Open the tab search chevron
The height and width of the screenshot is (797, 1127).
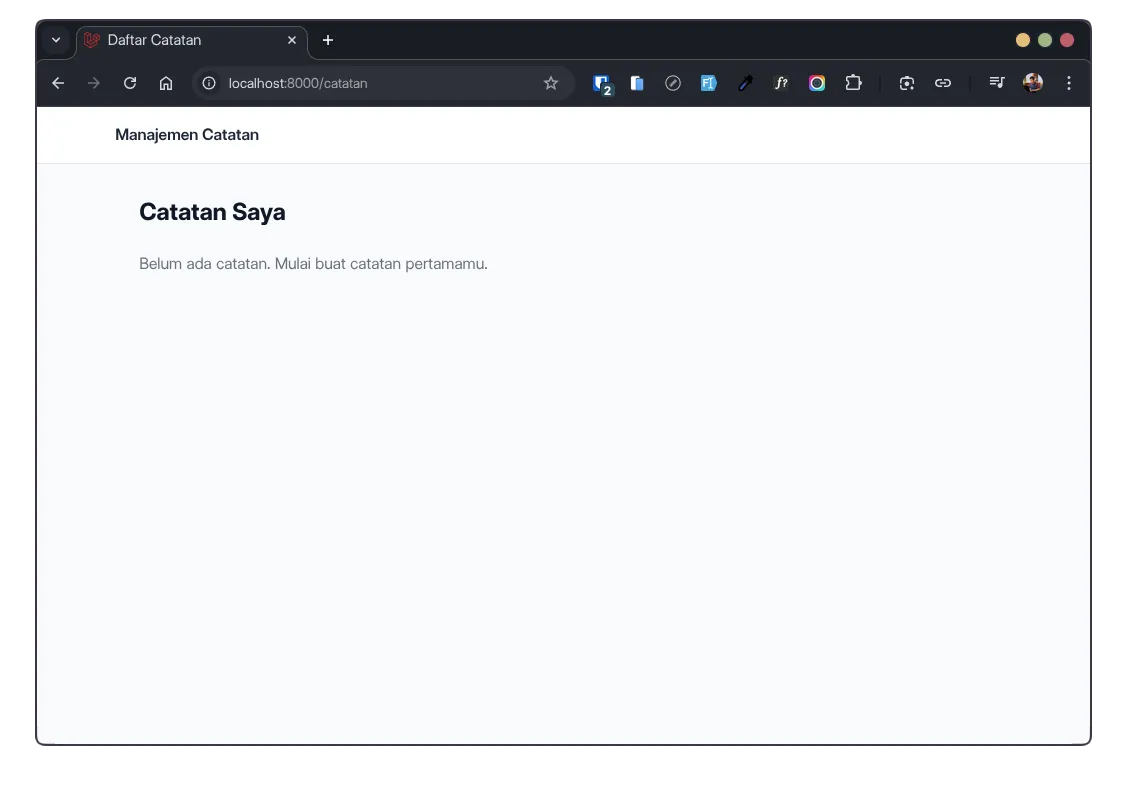(x=56, y=40)
